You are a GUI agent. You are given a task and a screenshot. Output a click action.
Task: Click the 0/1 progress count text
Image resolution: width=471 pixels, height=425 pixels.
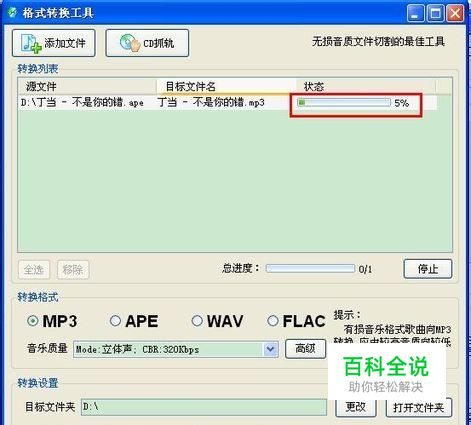pyautogui.click(x=365, y=269)
